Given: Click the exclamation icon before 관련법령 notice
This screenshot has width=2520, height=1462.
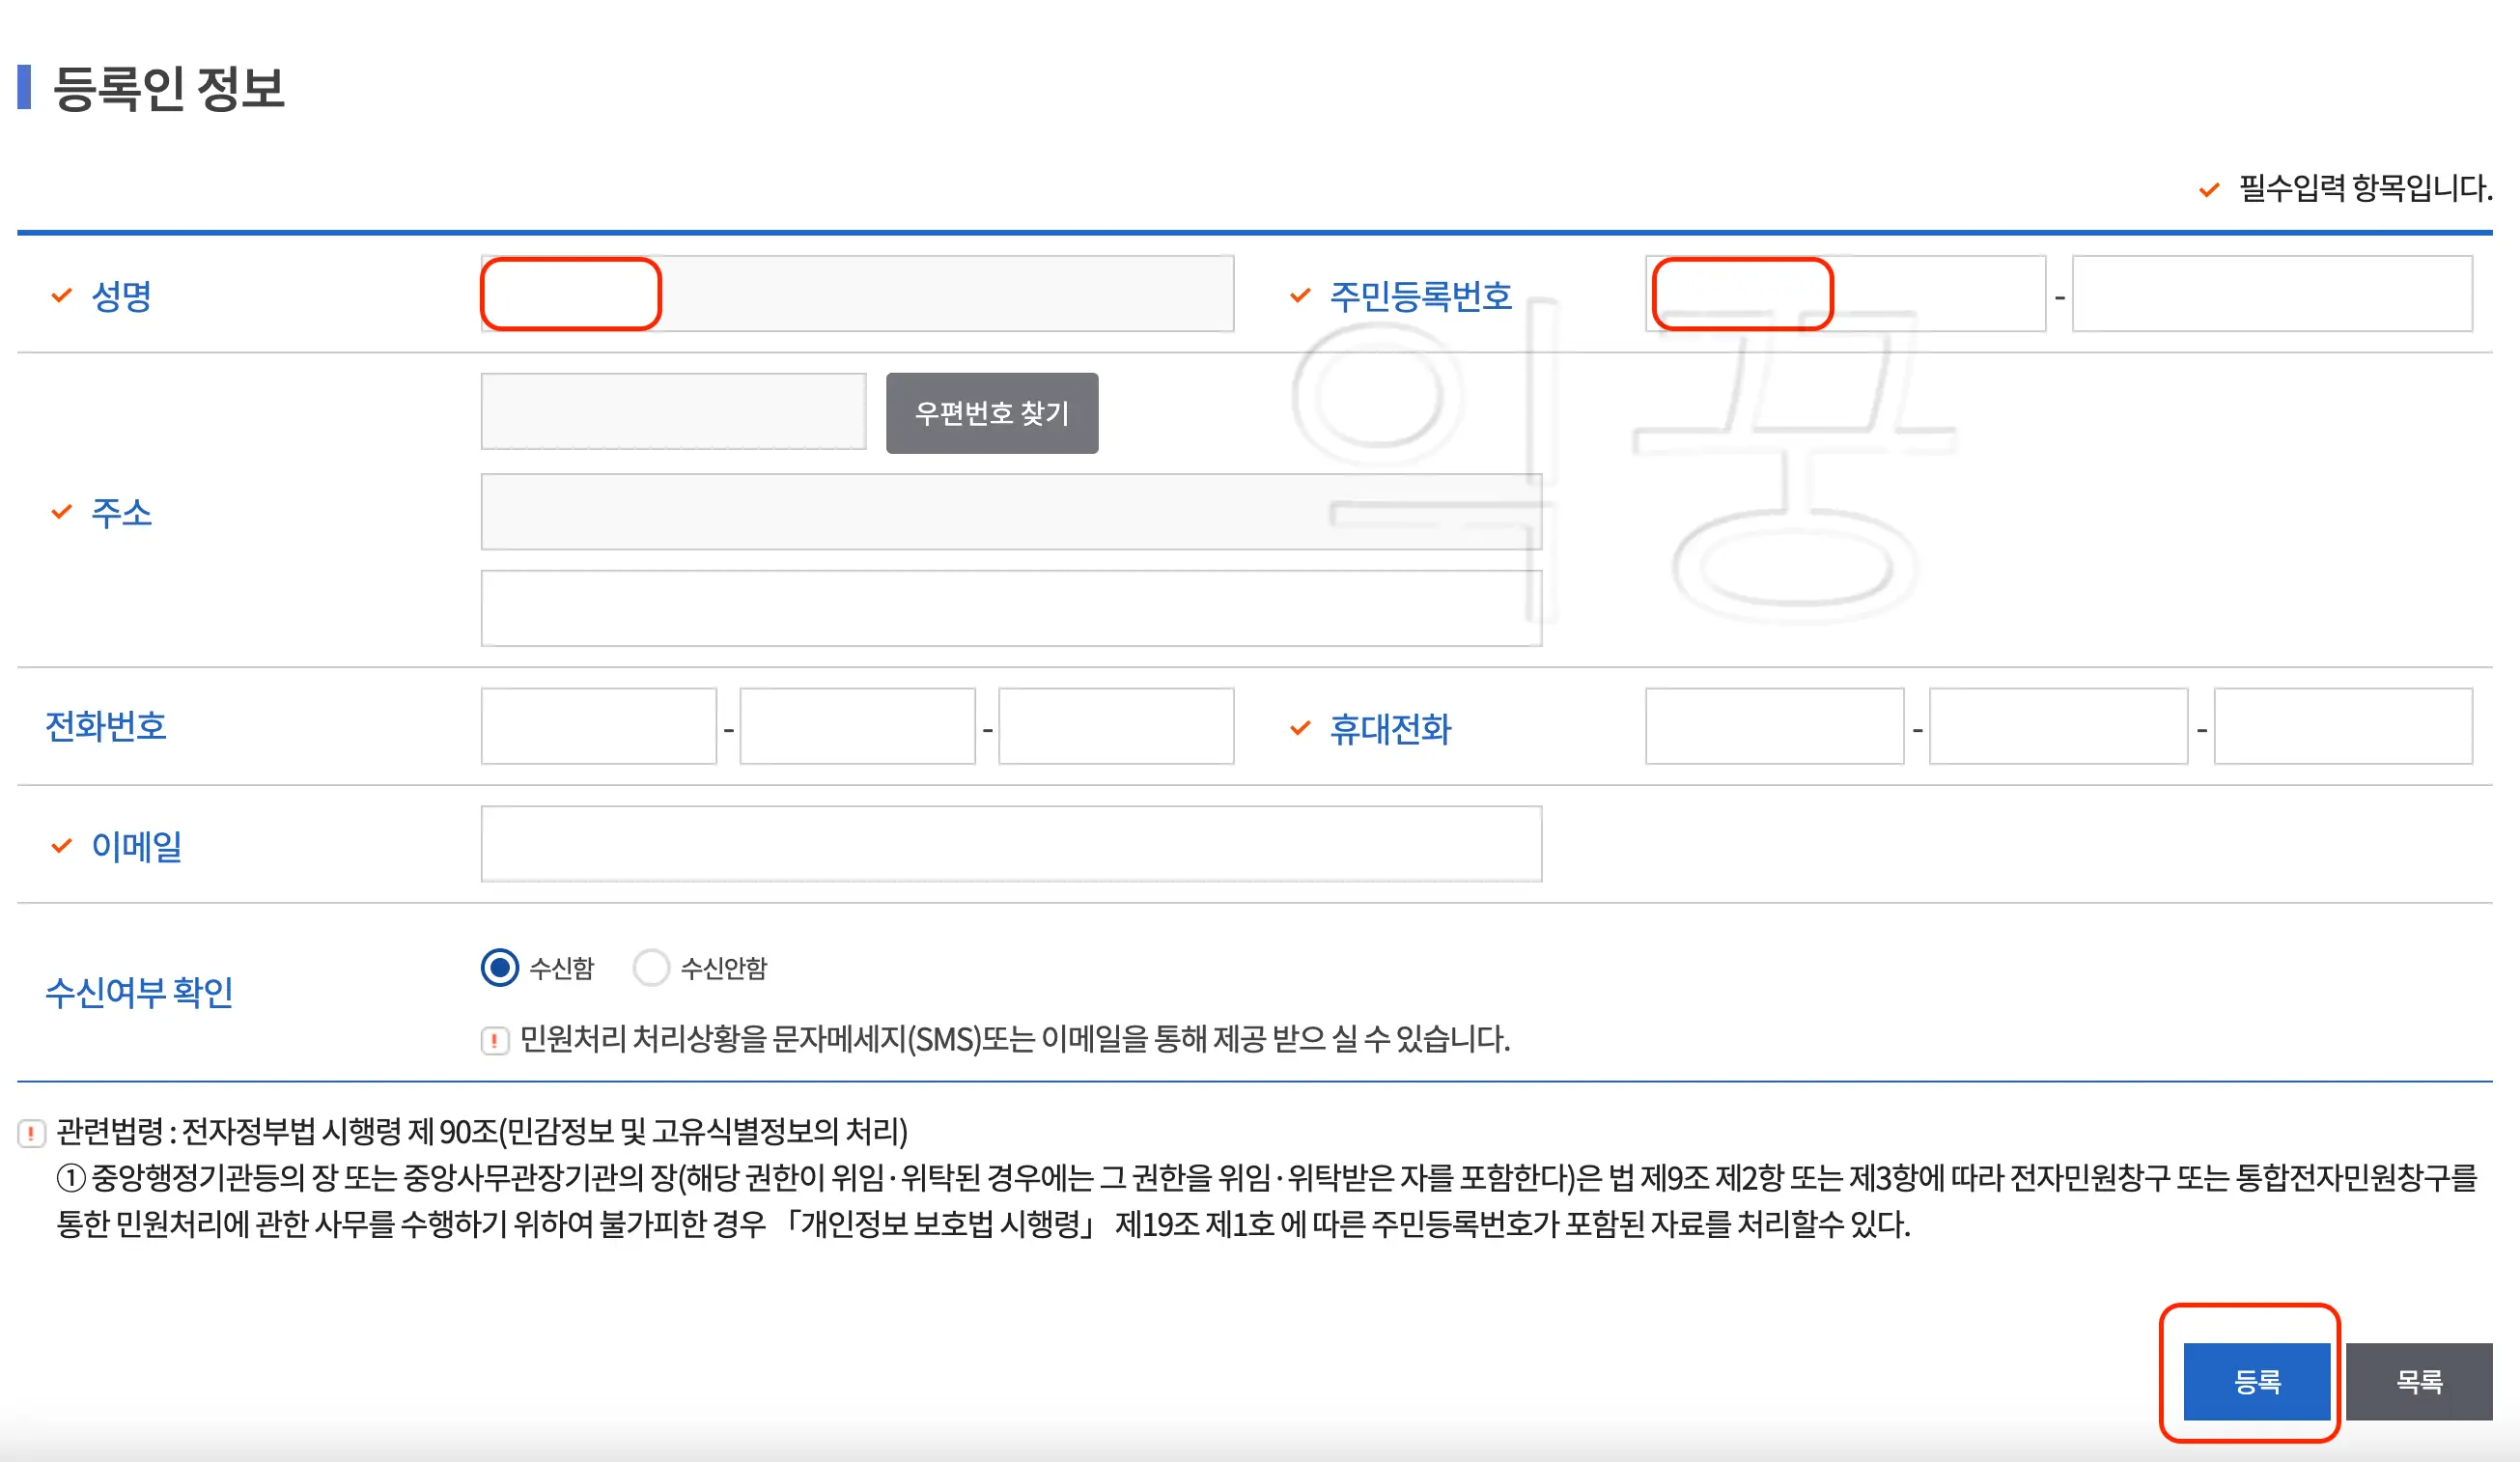Looking at the screenshot, I should [33, 1131].
